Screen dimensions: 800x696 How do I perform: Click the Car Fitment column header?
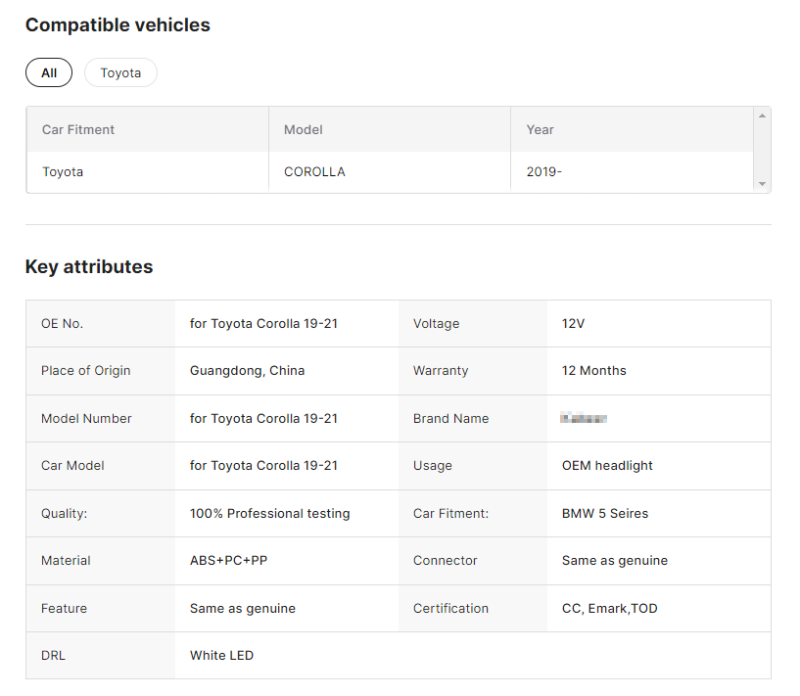click(78, 130)
